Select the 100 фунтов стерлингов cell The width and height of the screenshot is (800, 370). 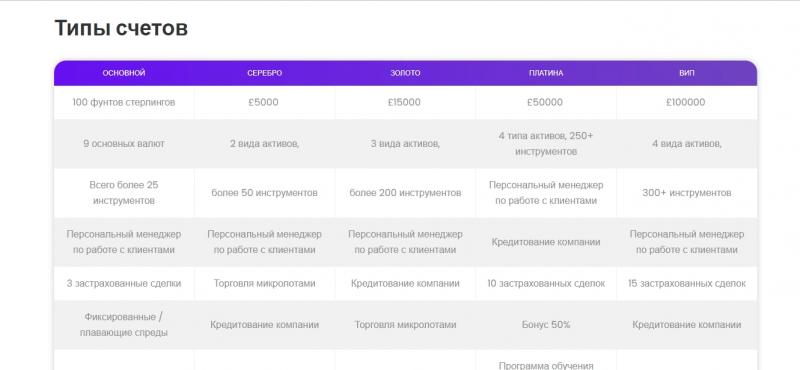(x=124, y=102)
